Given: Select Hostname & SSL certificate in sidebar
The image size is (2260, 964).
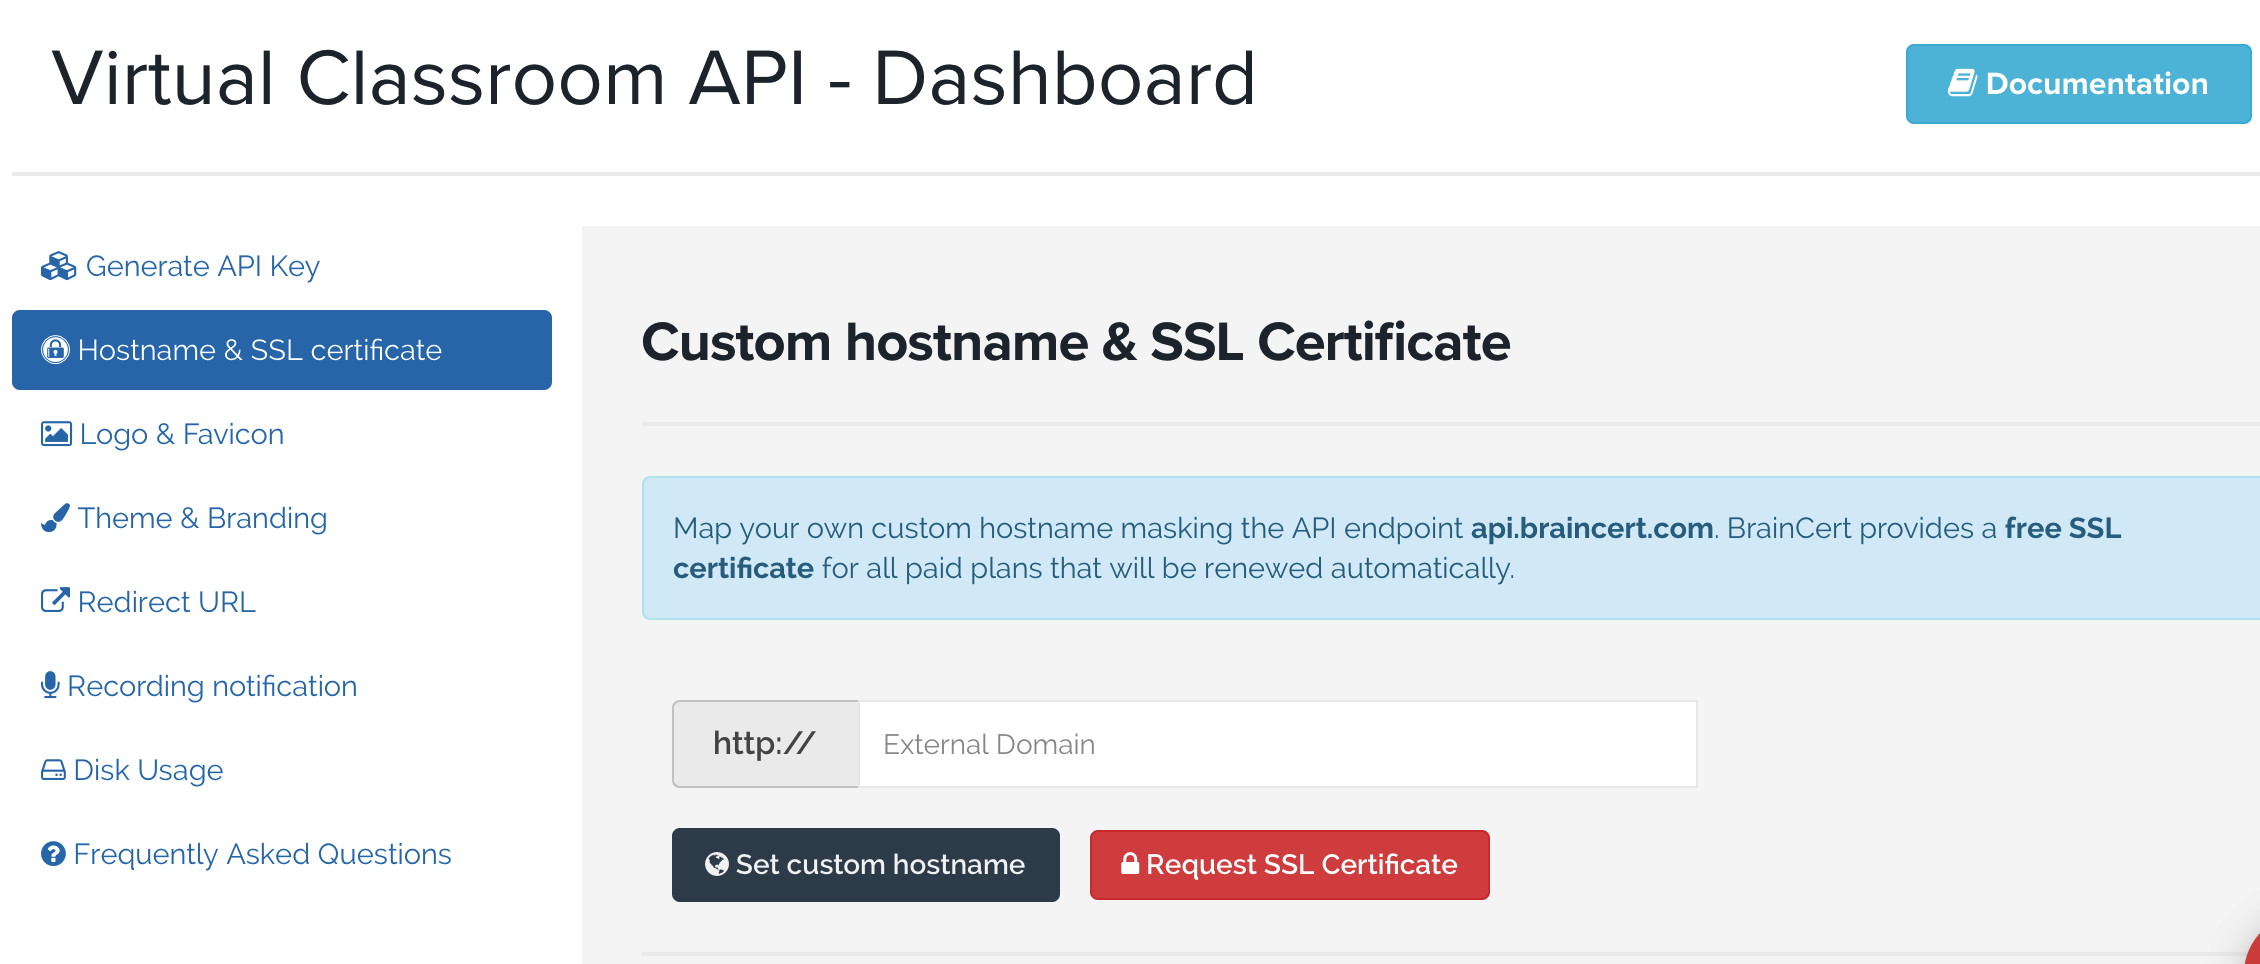Looking at the screenshot, I should 260,350.
